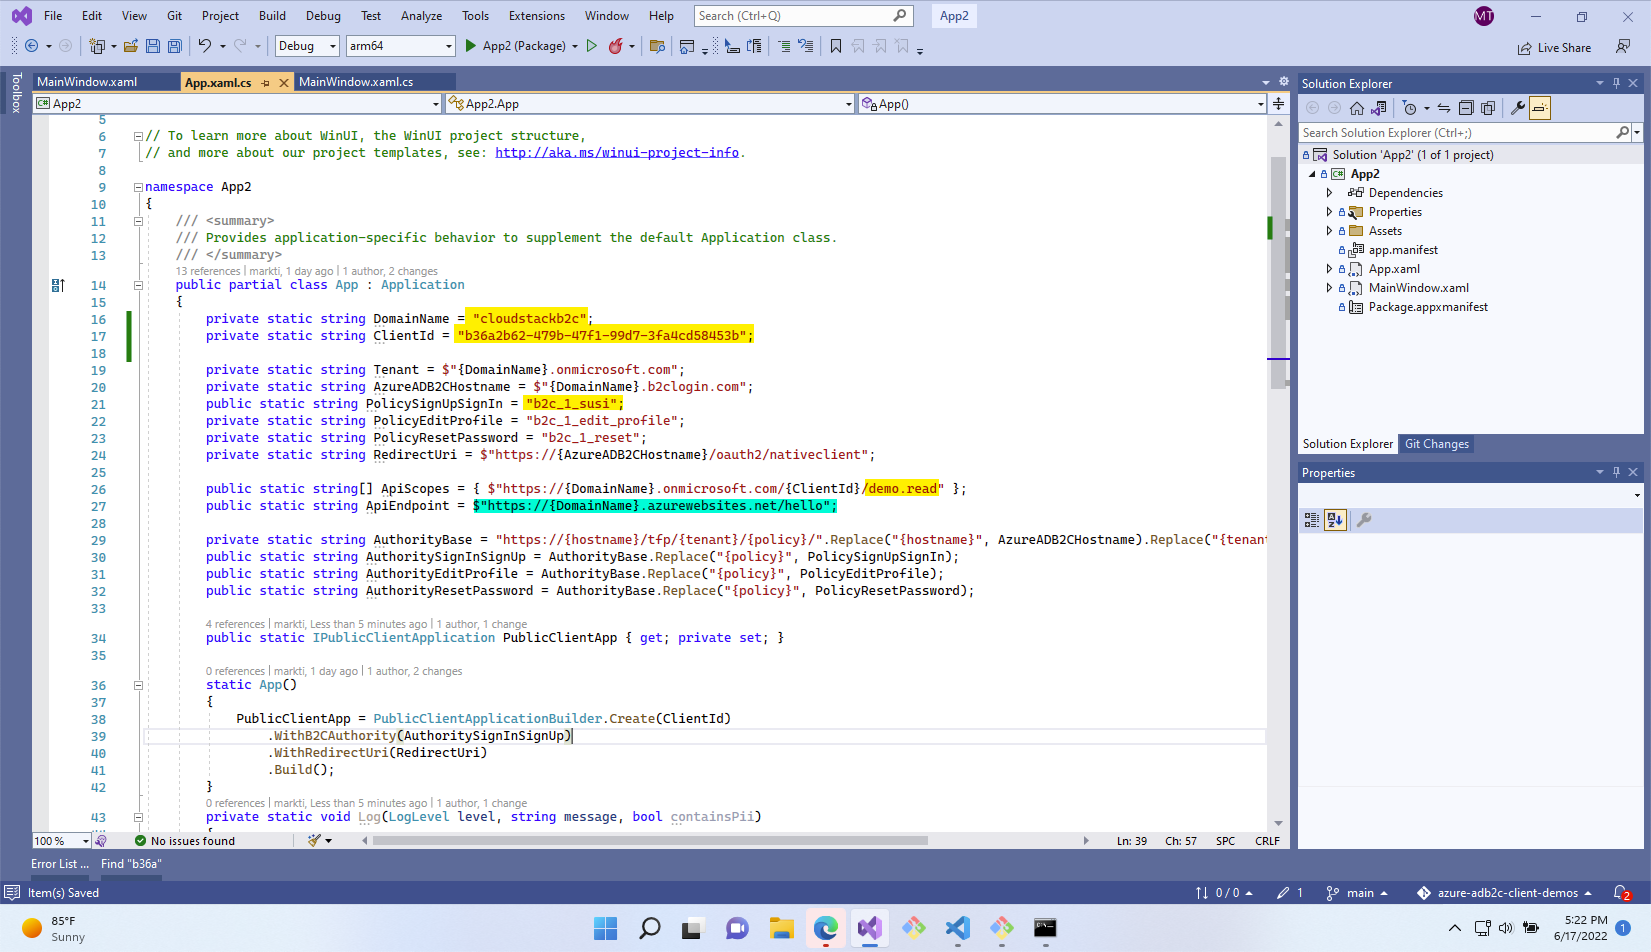
Task: Click the Navigate Backward toolbar arrow
Action: pos(31,46)
